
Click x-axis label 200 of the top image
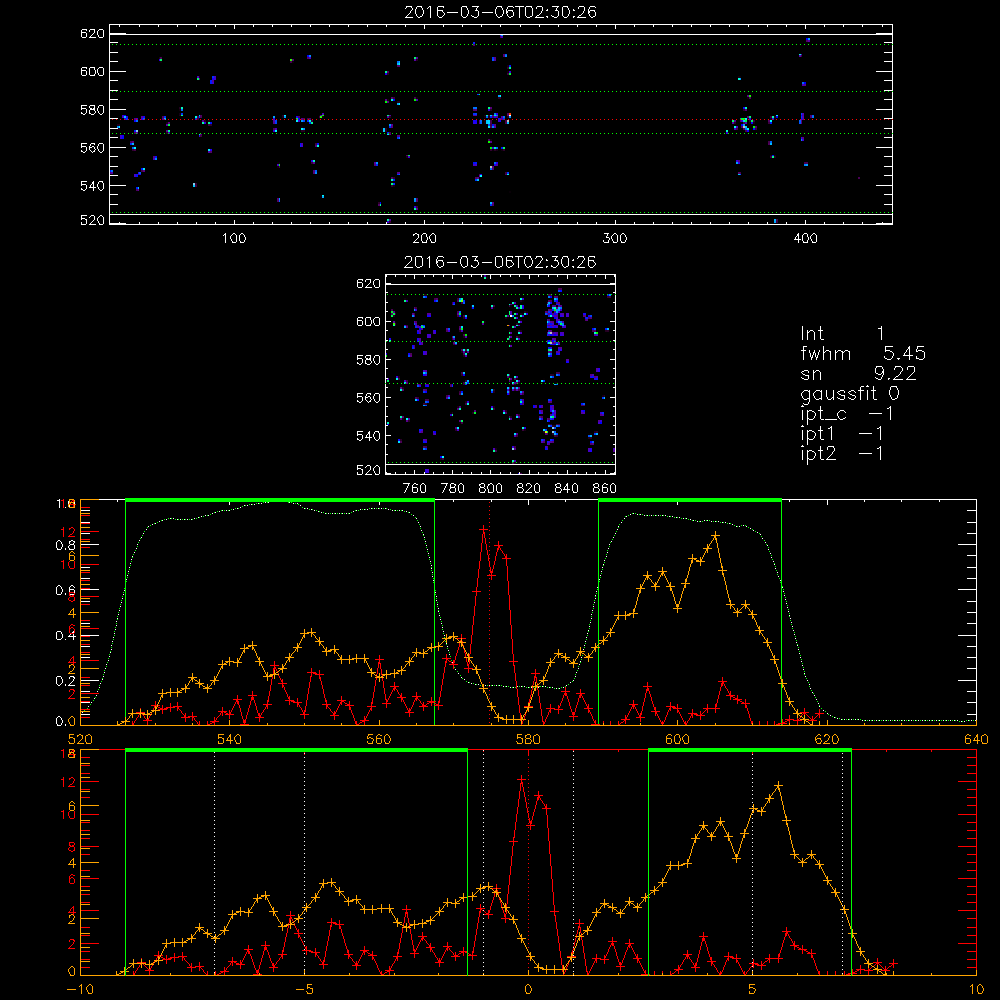[424, 239]
